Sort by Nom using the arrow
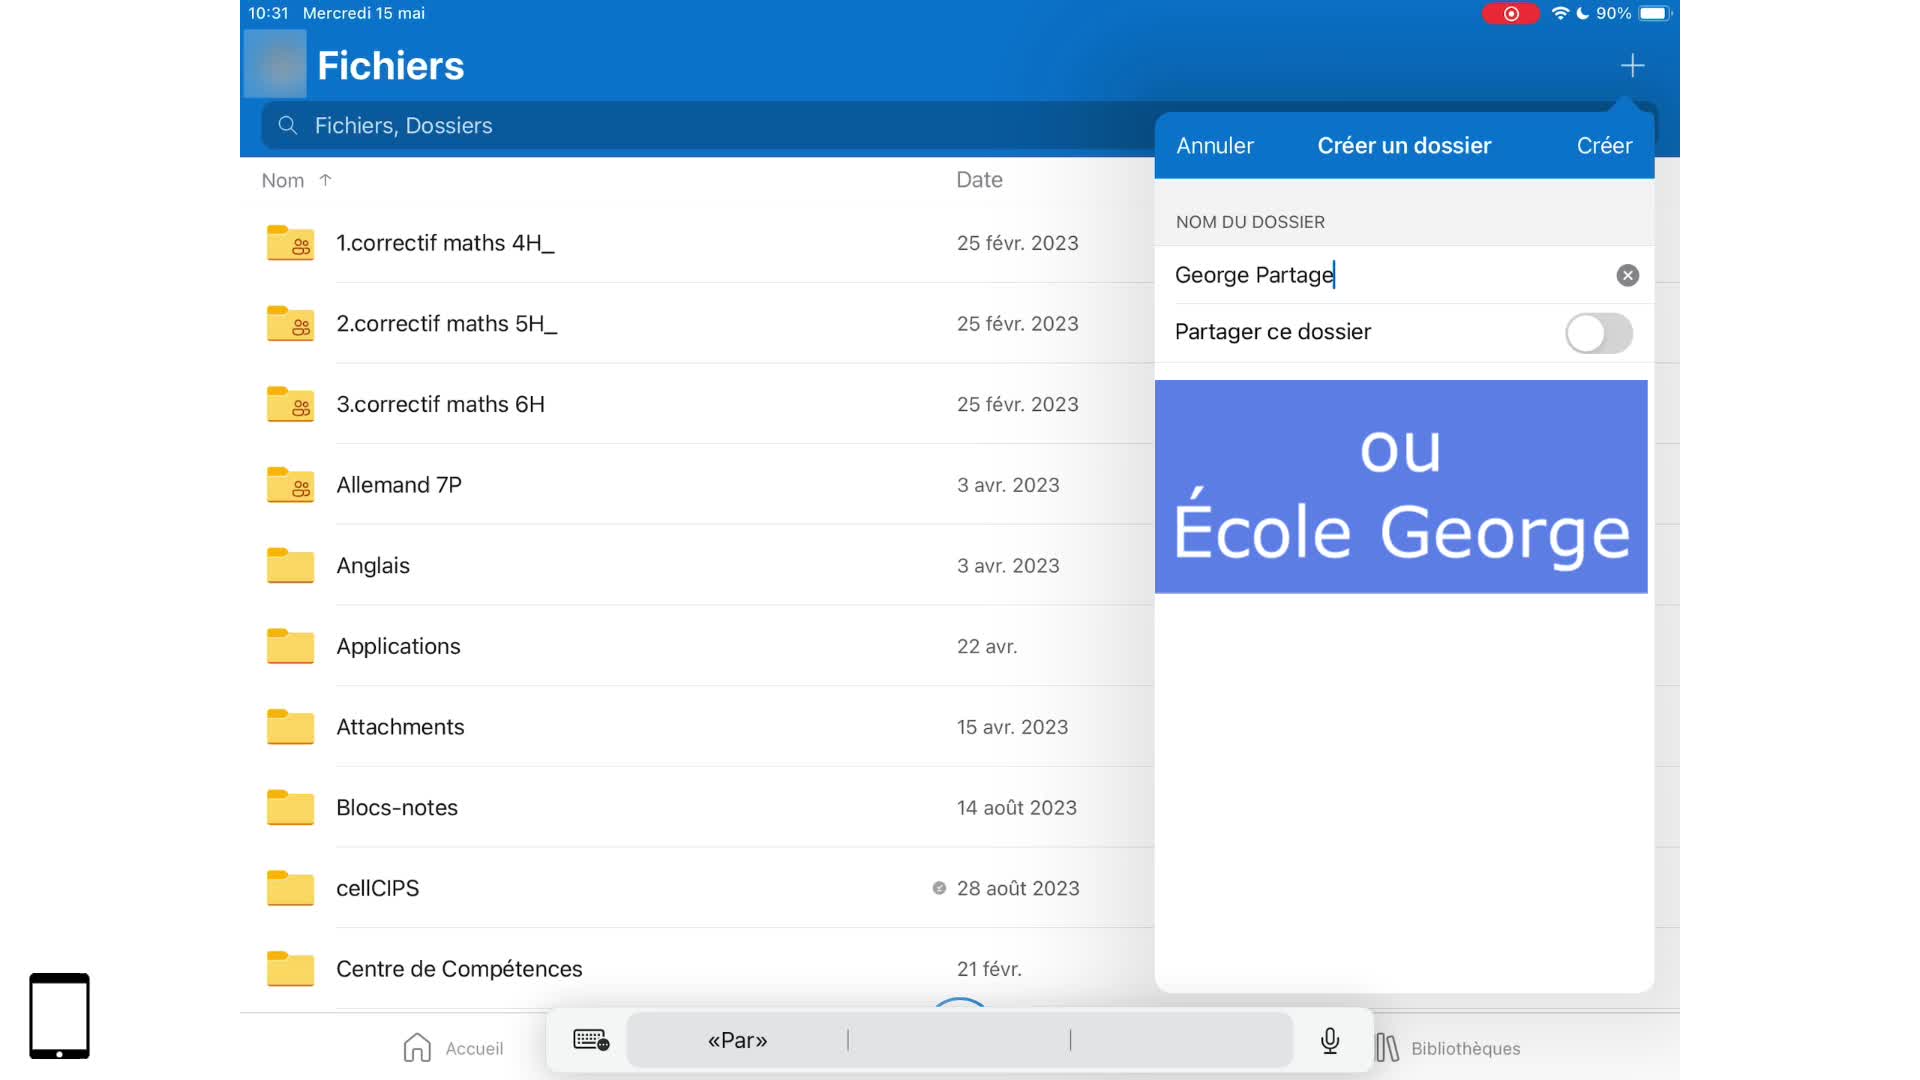 click(325, 180)
